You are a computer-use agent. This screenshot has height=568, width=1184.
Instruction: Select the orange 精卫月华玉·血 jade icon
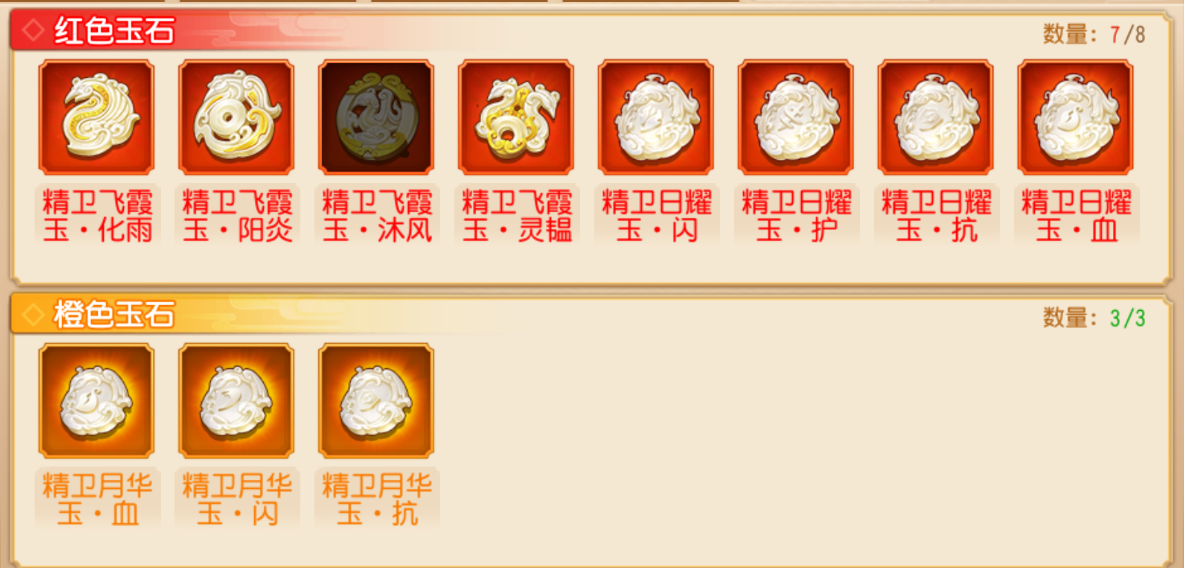[97, 400]
